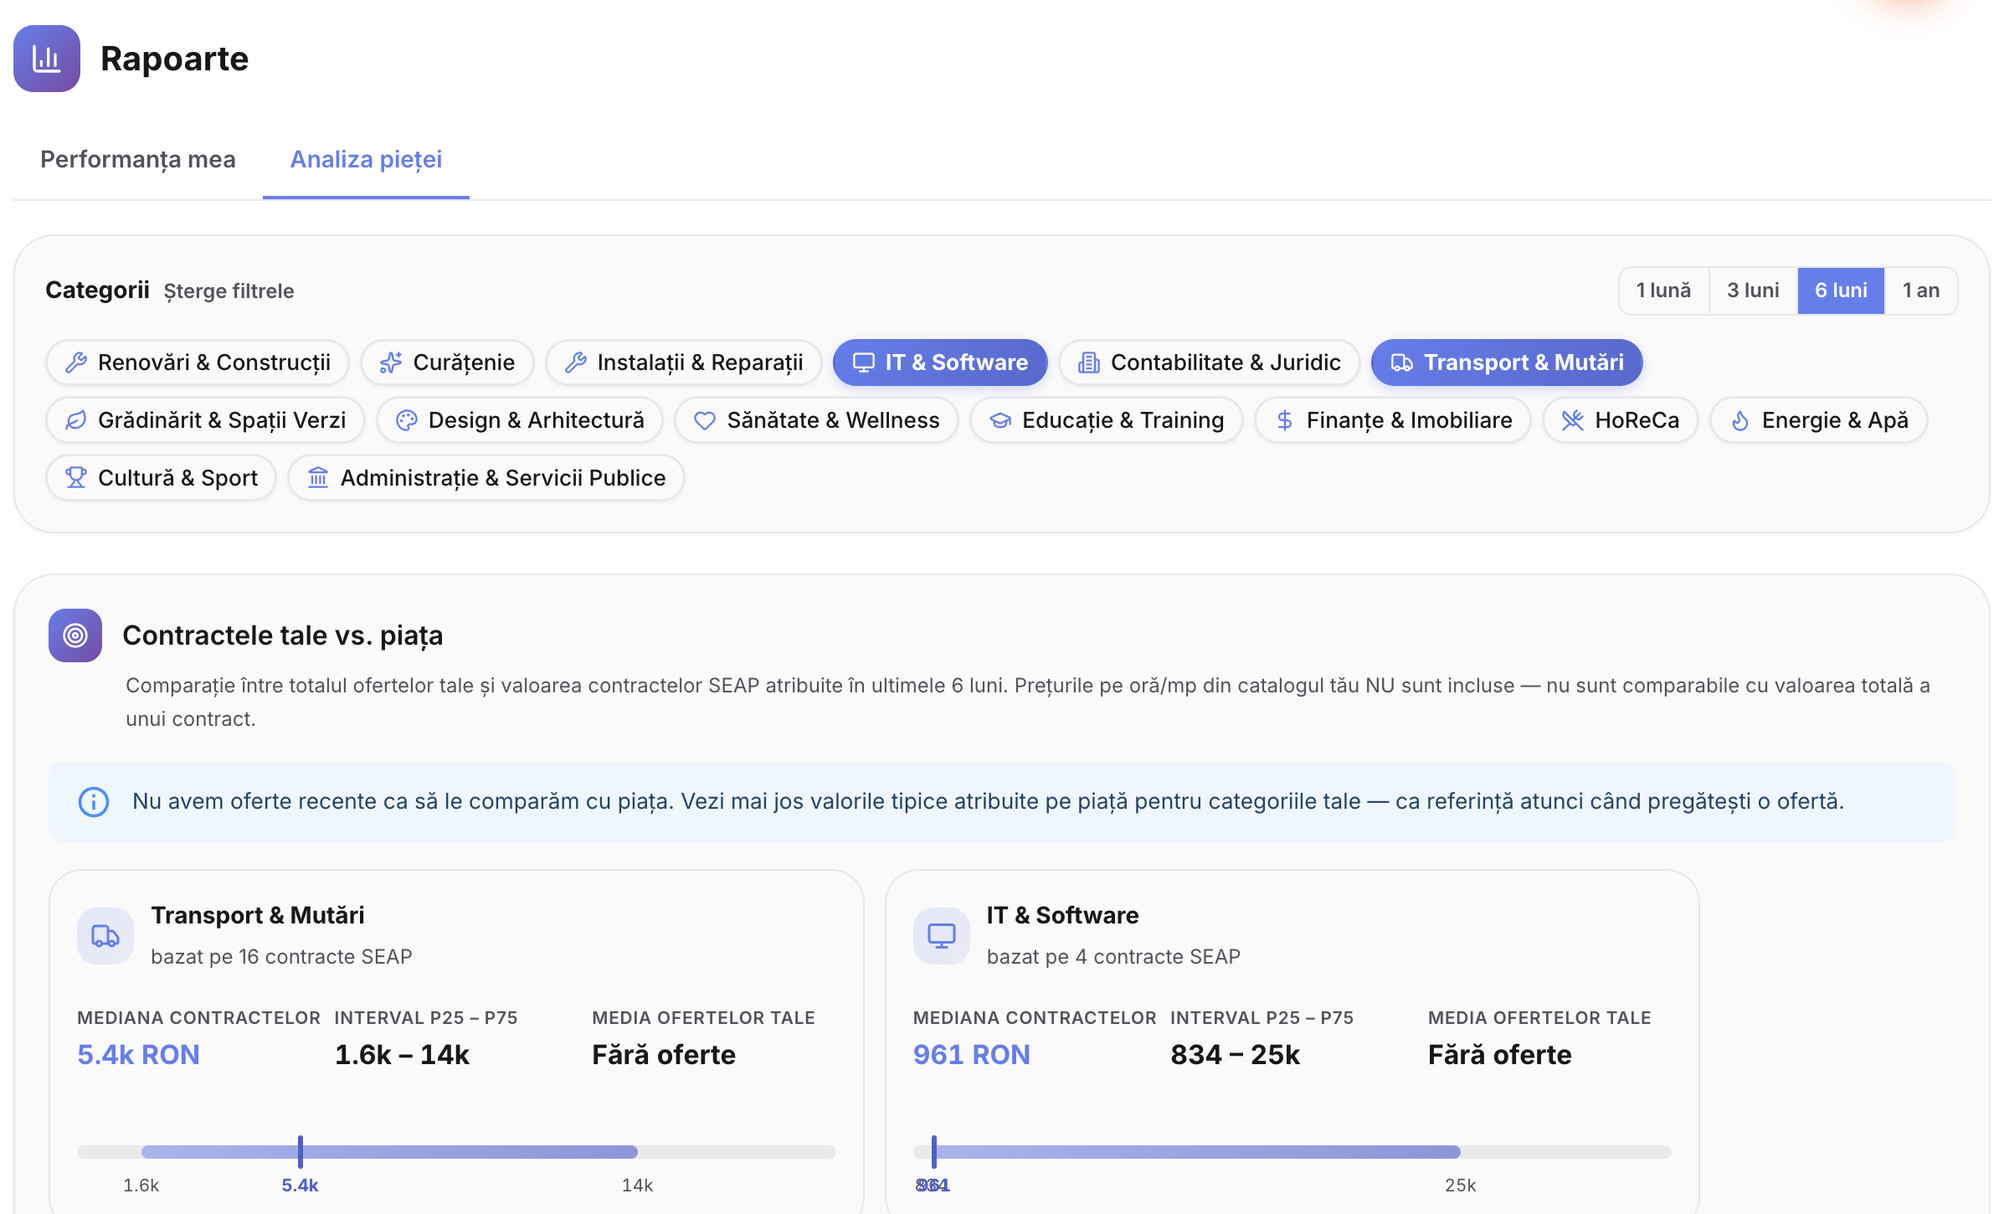
Task: Click the 5.4k median marker on Transport range bar
Action: point(300,1152)
